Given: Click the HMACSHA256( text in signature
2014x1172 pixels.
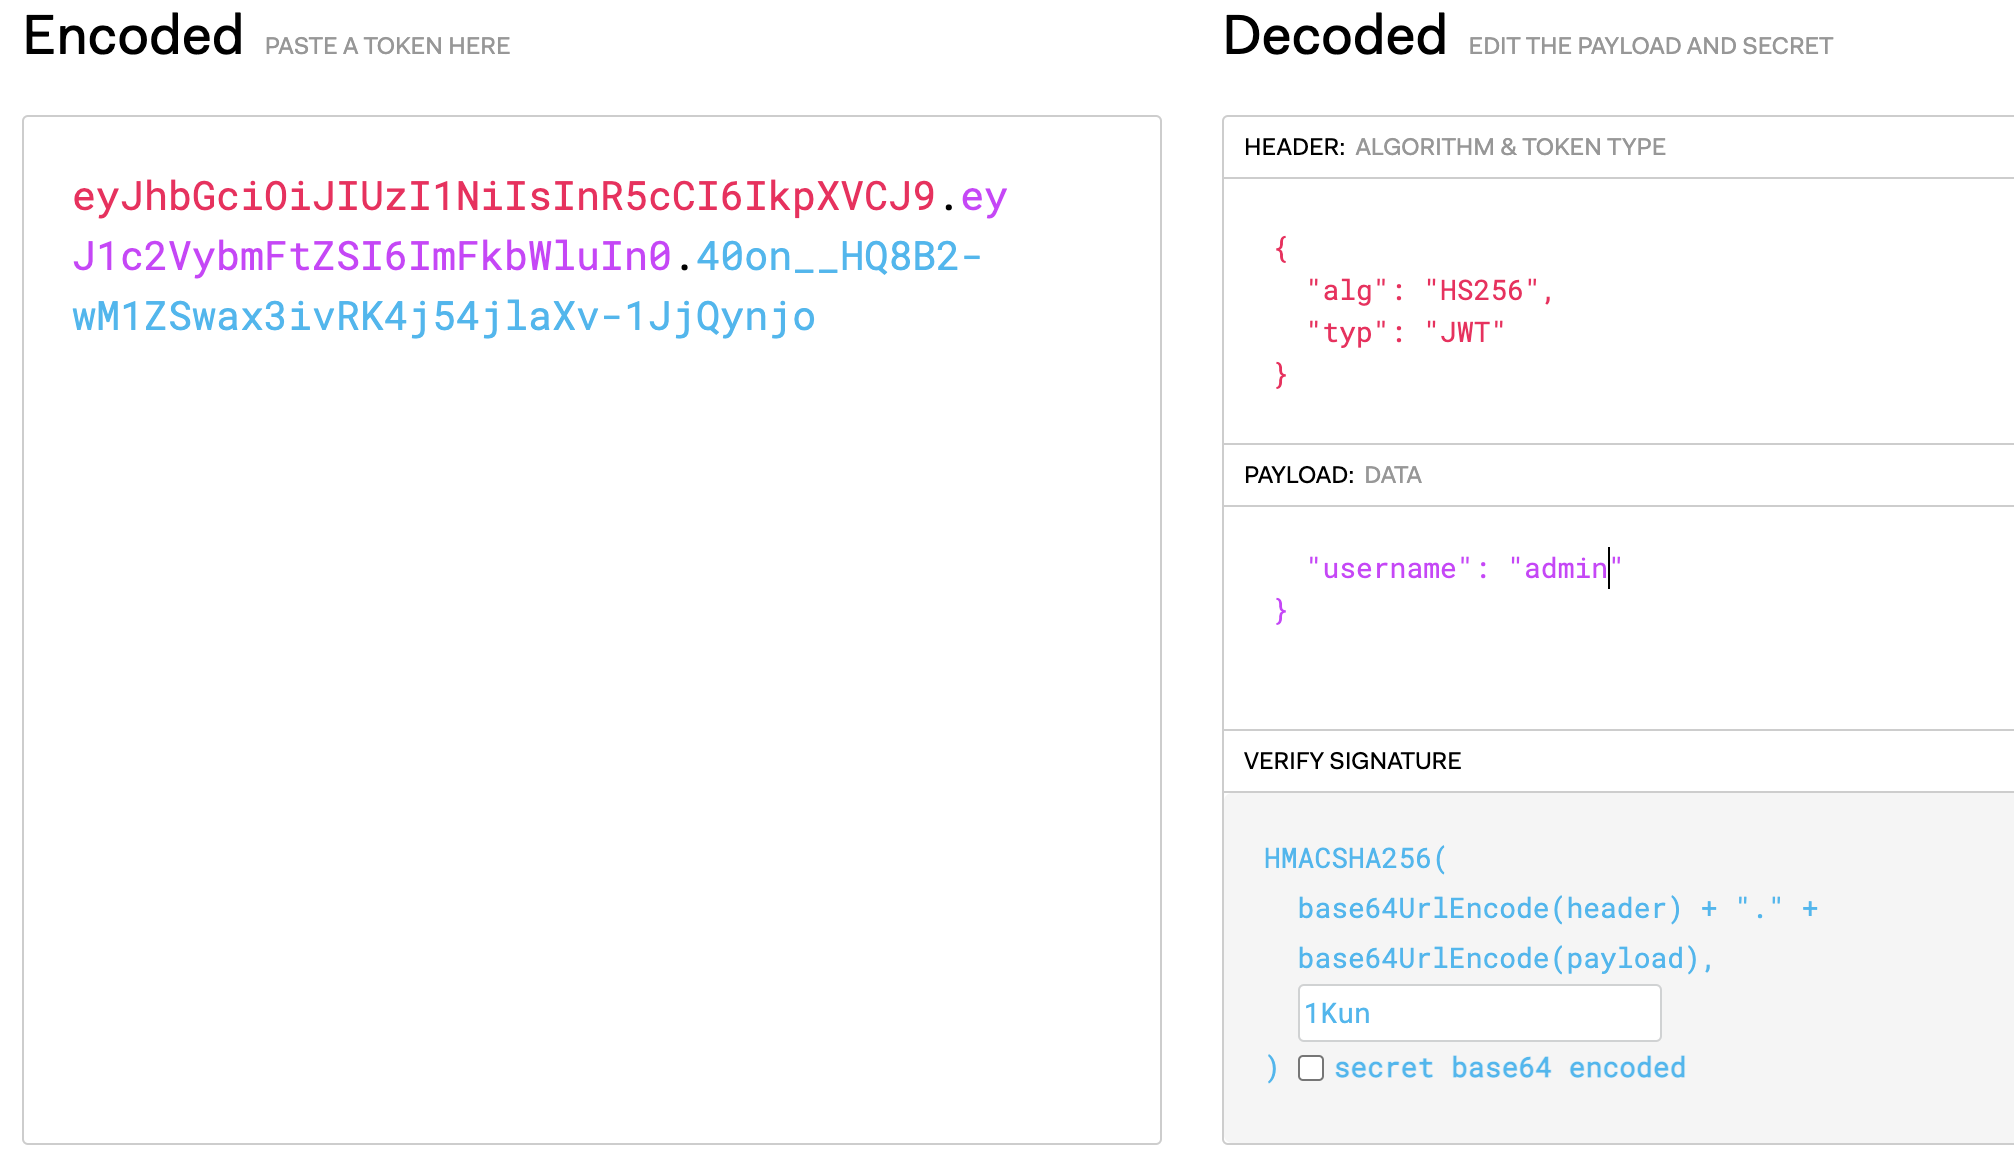Looking at the screenshot, I should (1355, 859).
